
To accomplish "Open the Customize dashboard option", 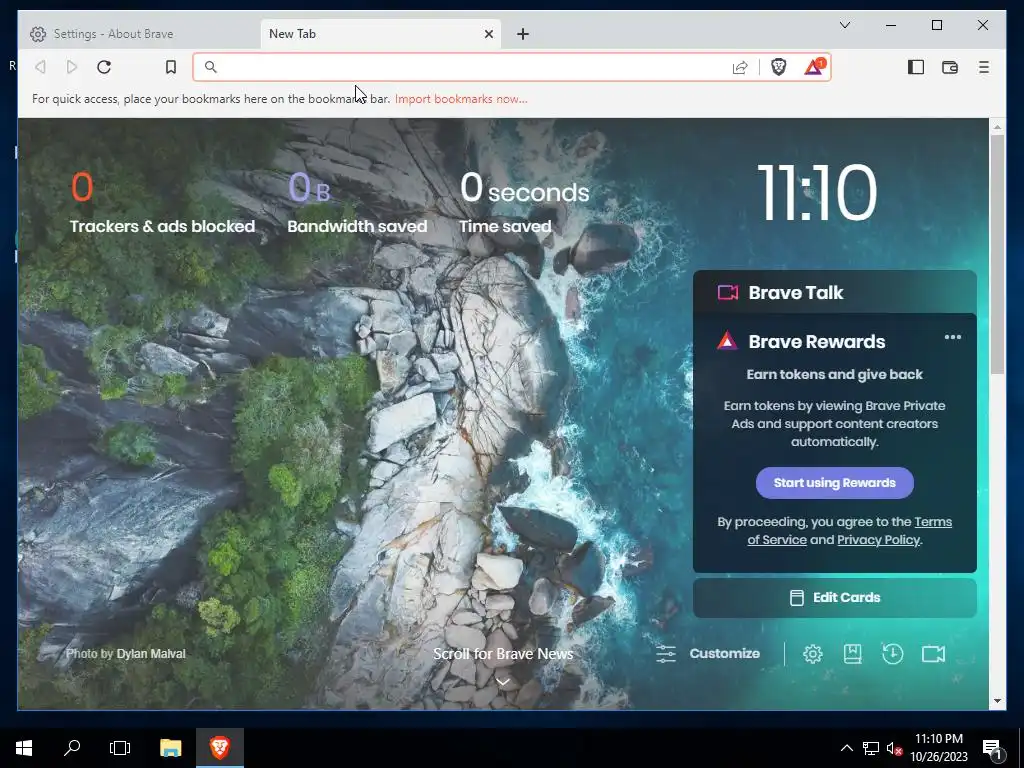I will coord(708,654).
